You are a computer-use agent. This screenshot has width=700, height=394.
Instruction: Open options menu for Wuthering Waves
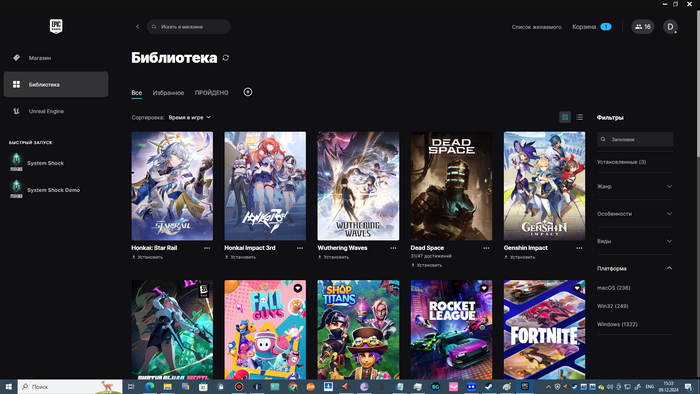[393, 248]
